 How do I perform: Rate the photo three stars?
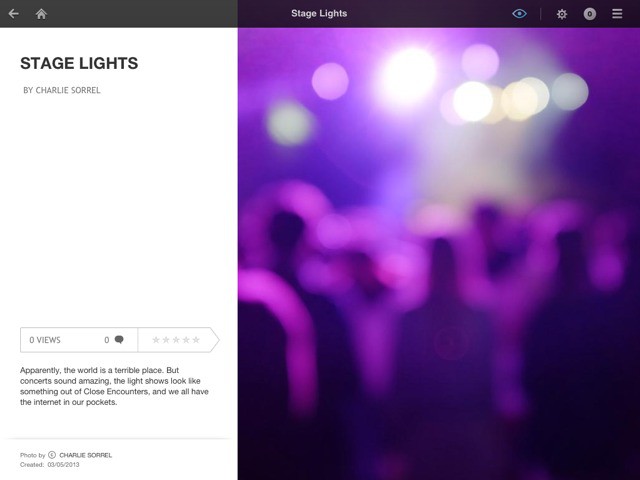pos(176,340)
